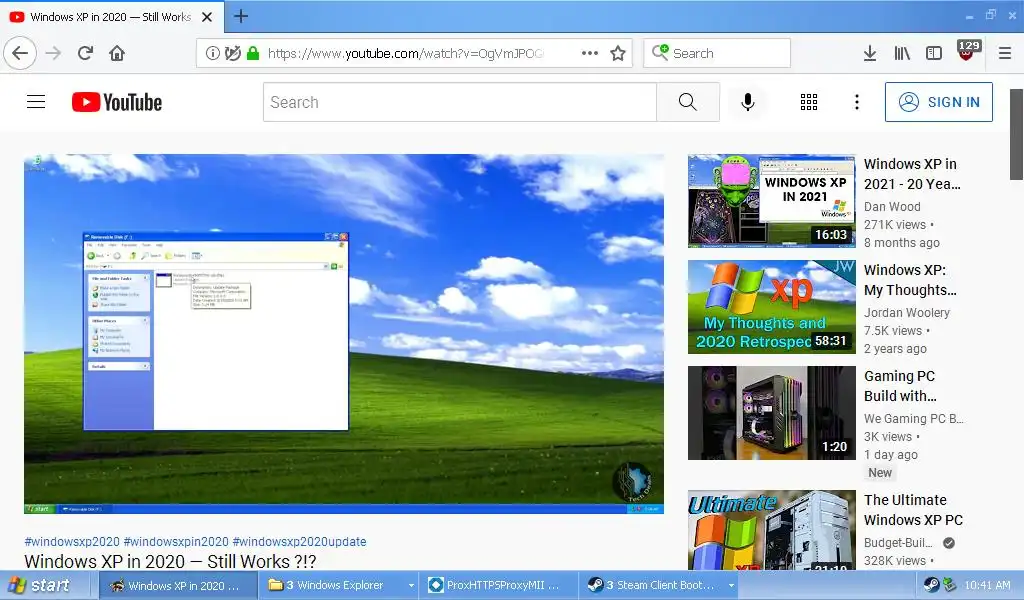Screen dimensions: 1024x600
Task: Open the 'Windows XP in 2021' video title
Action: click(x=912, y=174)
